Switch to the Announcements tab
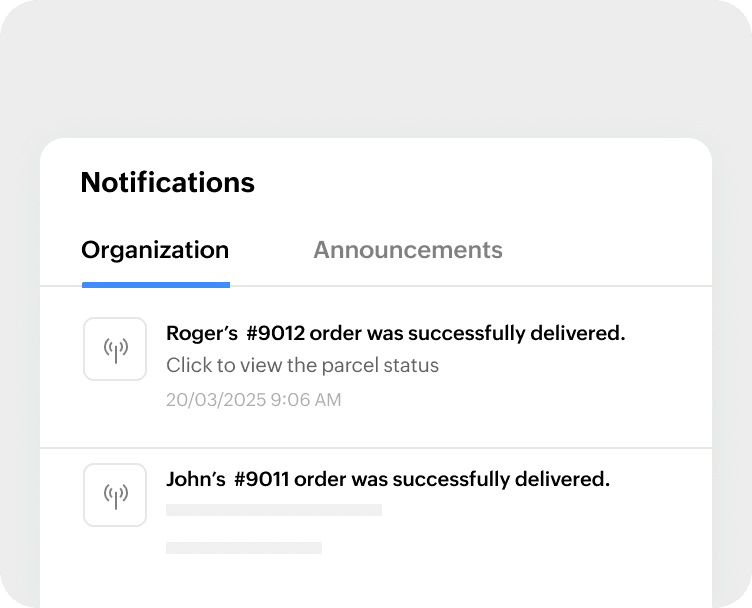Screen dimensions: 752x608 (407, 250)
